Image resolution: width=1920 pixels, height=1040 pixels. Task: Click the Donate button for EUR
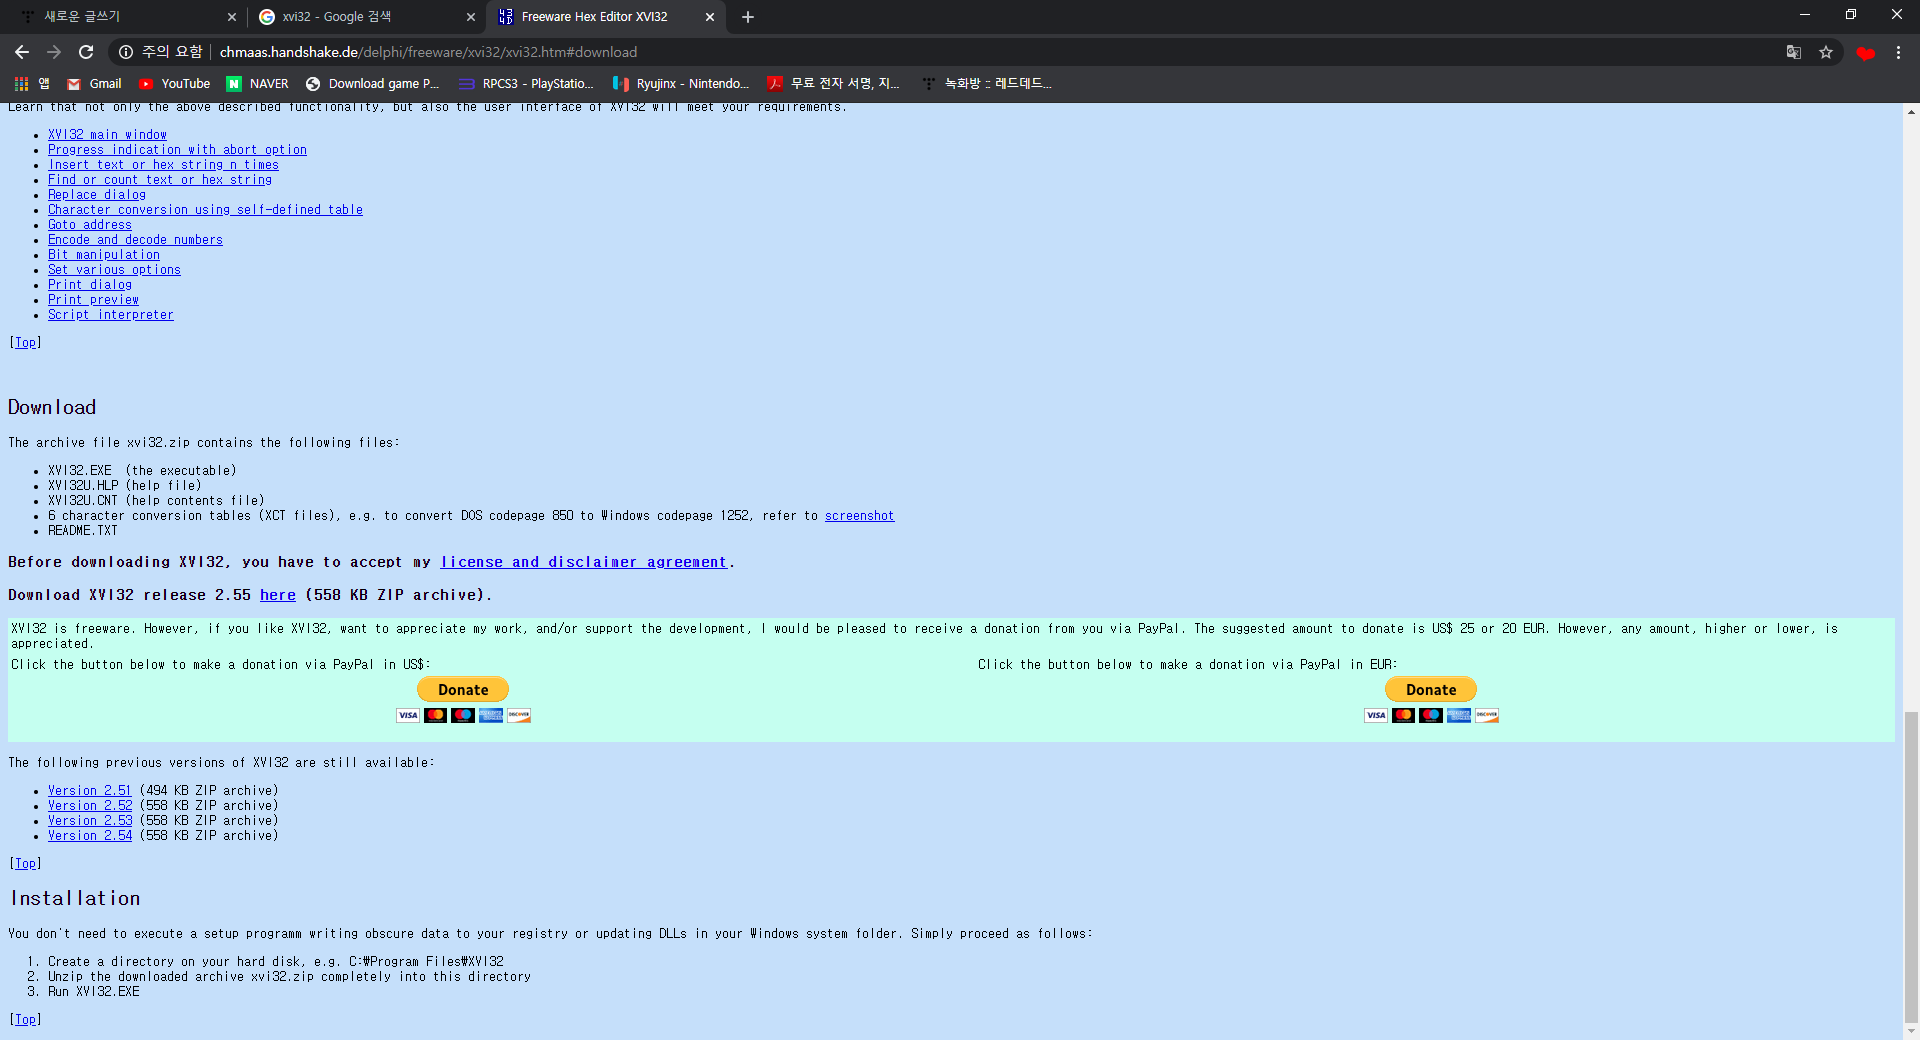[x=1431, y=690]
